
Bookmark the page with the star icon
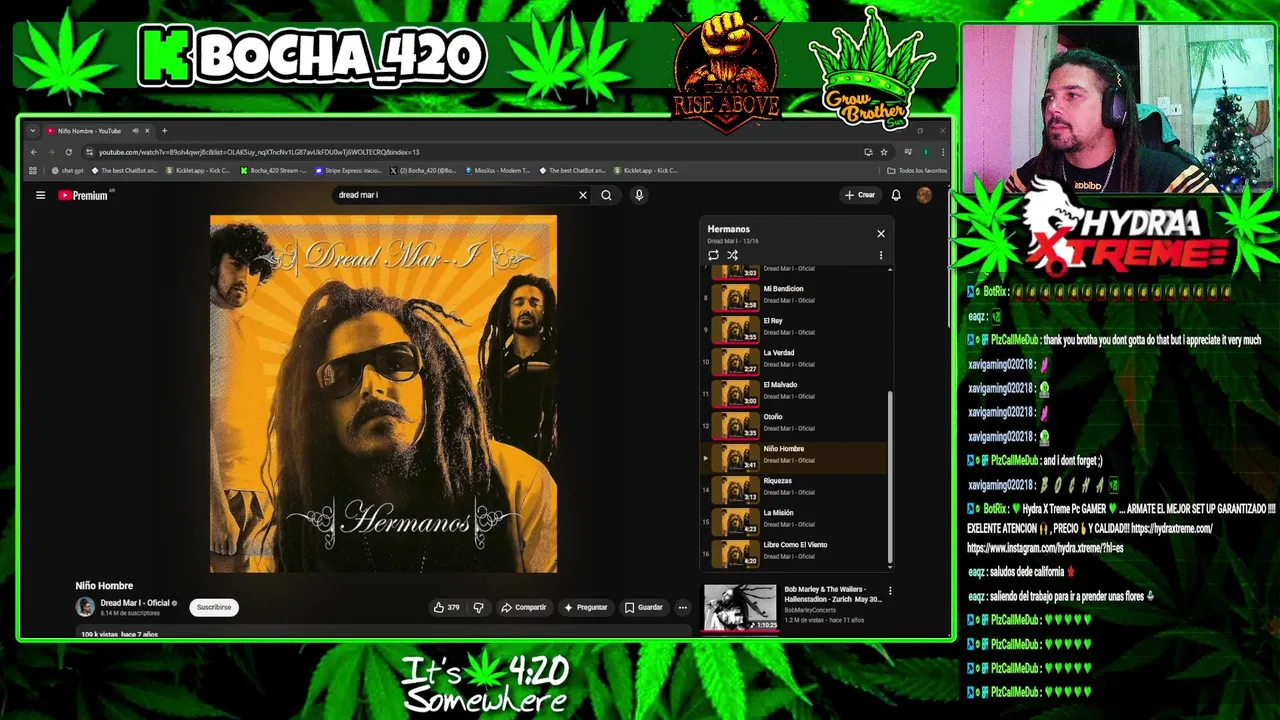point(884,152)
